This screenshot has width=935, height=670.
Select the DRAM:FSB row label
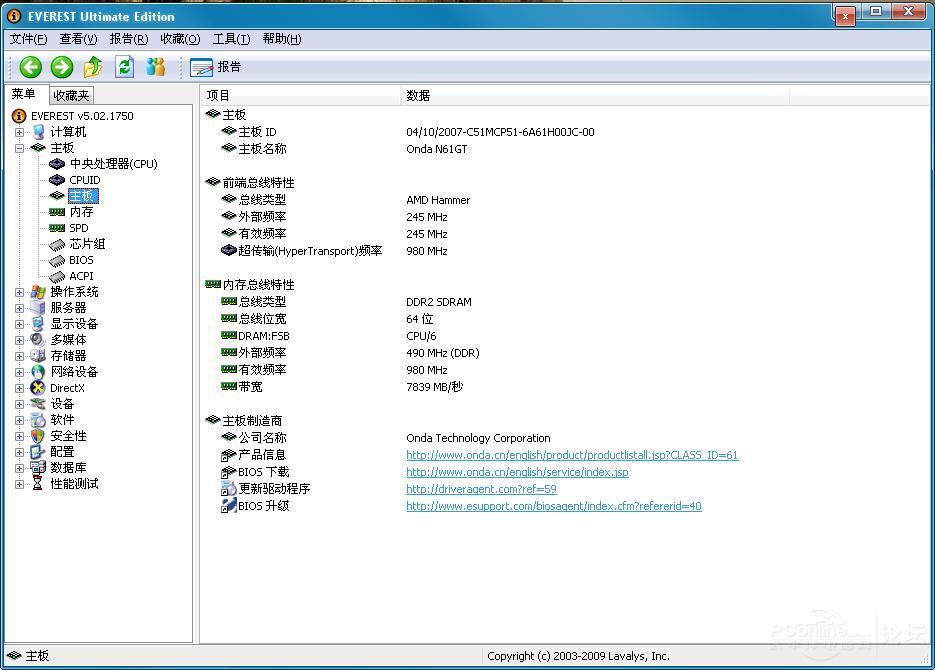click(264, 336)
